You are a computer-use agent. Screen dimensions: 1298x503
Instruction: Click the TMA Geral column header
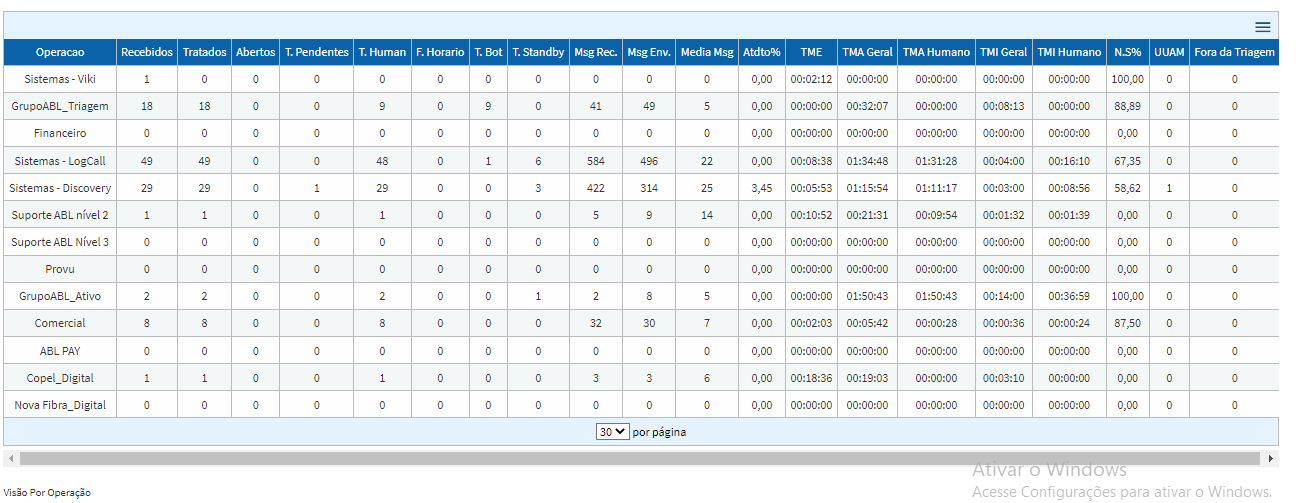867,52
